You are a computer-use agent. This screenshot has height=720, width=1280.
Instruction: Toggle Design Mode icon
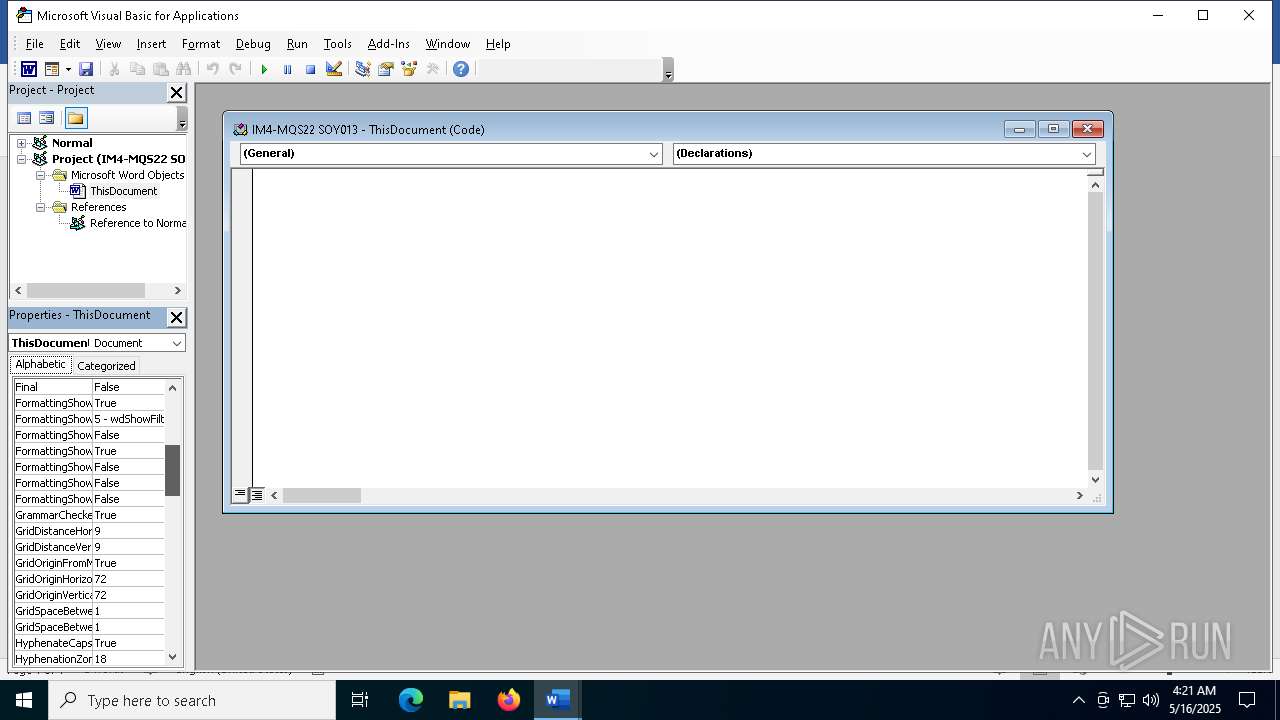(x=334, y=69)
